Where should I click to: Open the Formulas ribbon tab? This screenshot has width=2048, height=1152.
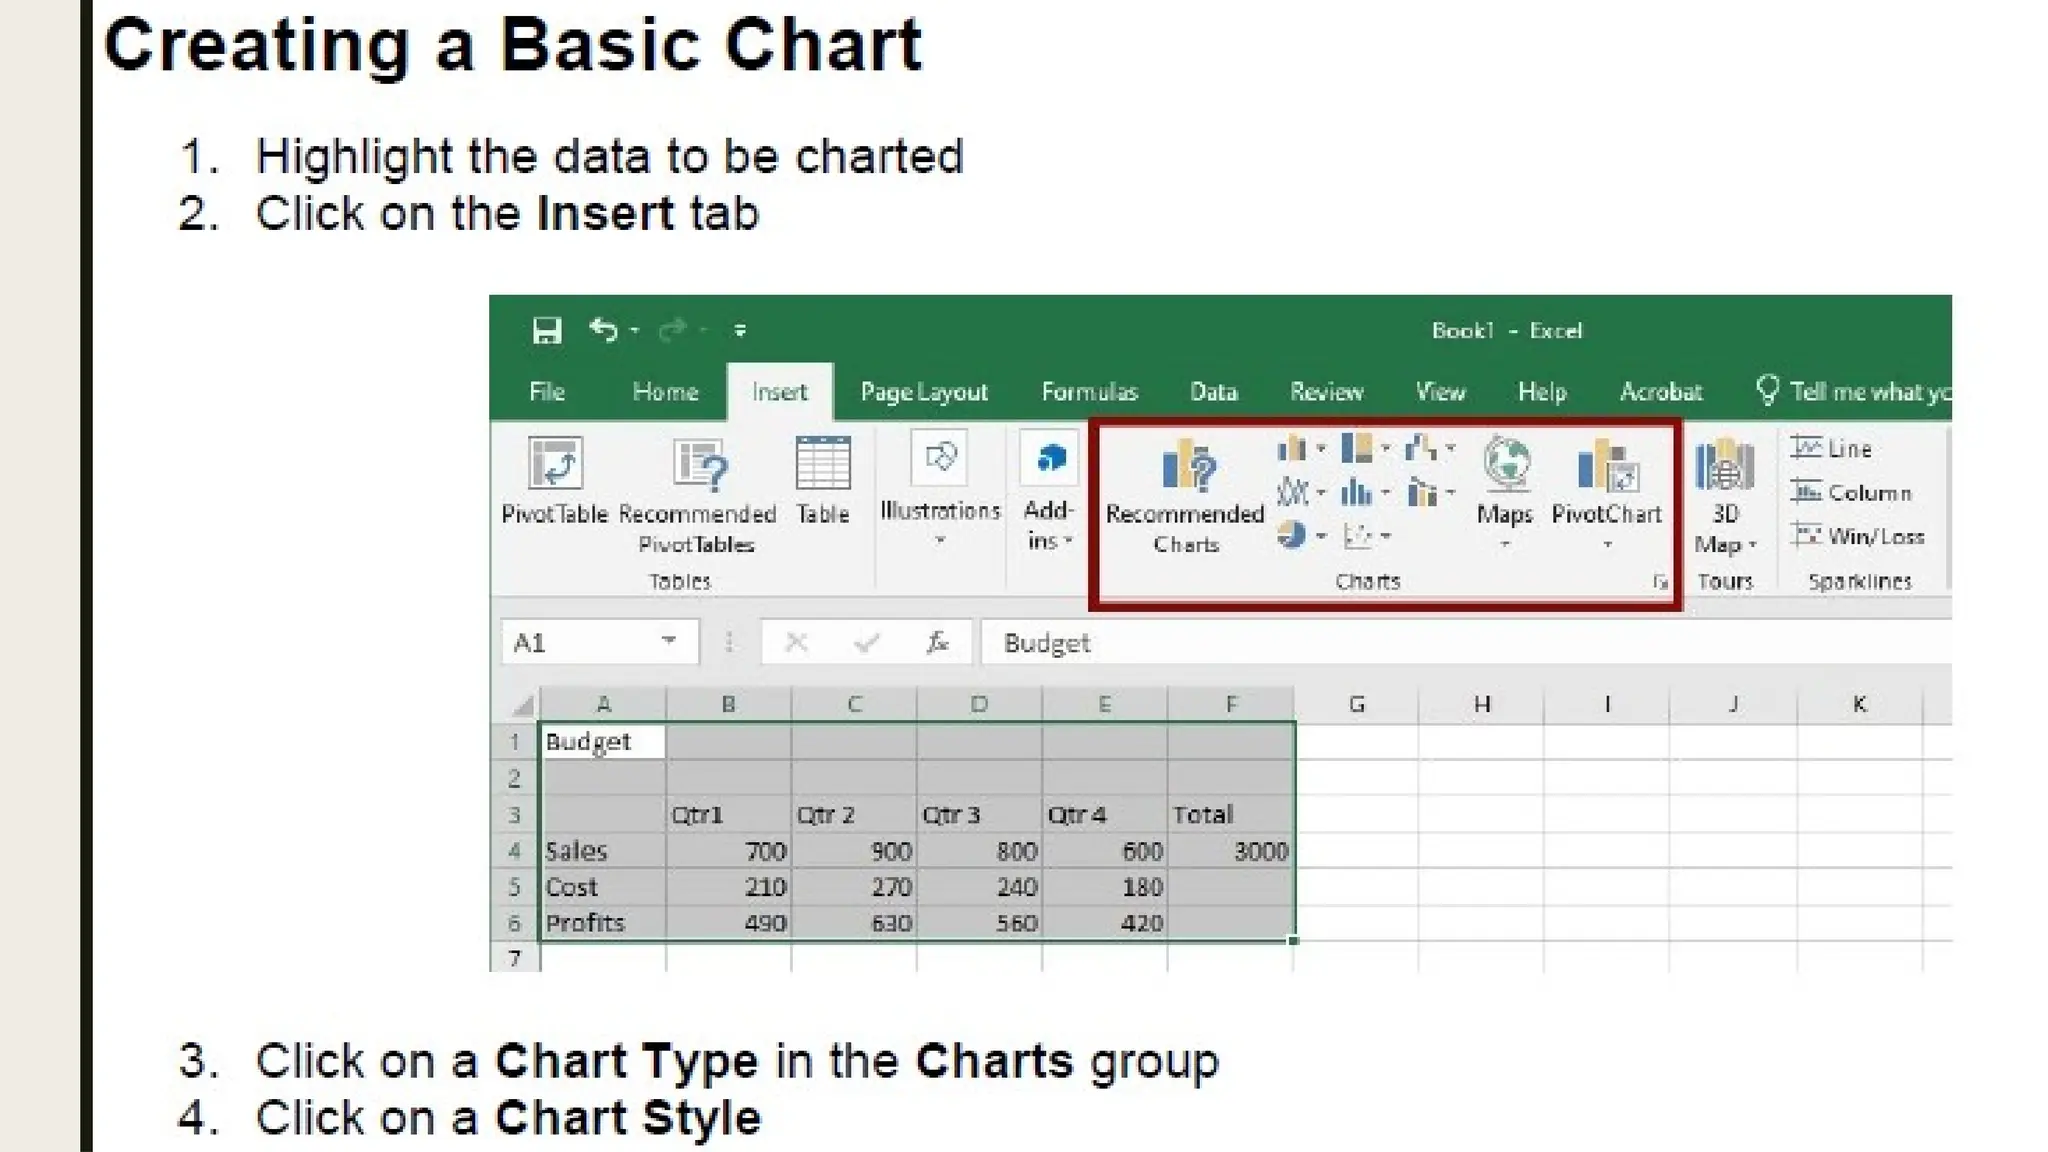coord(1090,392)
